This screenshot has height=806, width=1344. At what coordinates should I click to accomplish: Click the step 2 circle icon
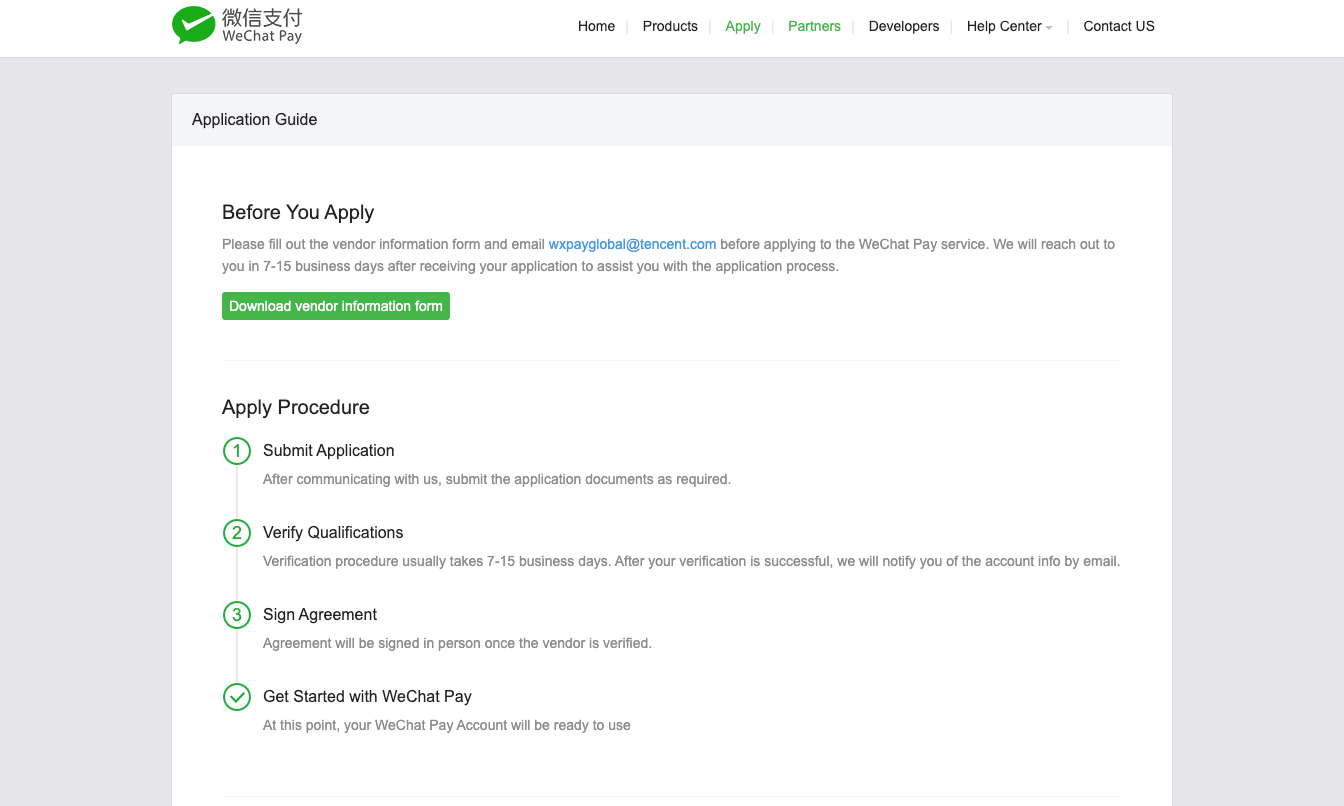click(x=237, y=533)
